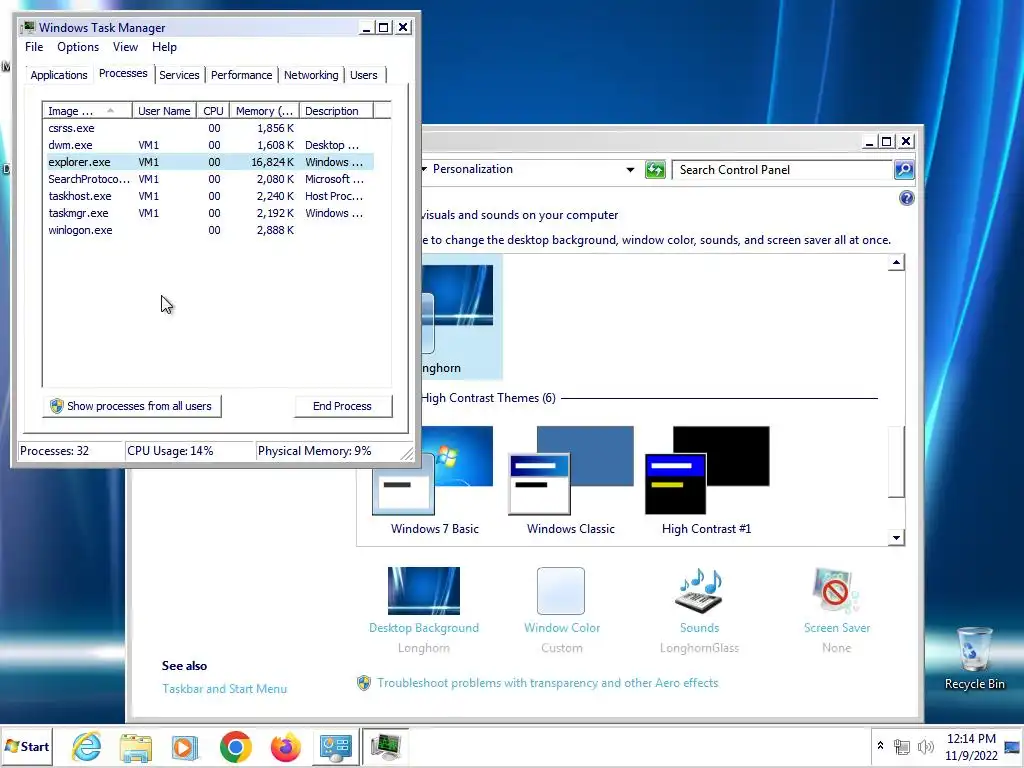Viewport: 1024px width, 768px height.
Task: Select the High Contrast #1 theme
Action: click(707, 481)
